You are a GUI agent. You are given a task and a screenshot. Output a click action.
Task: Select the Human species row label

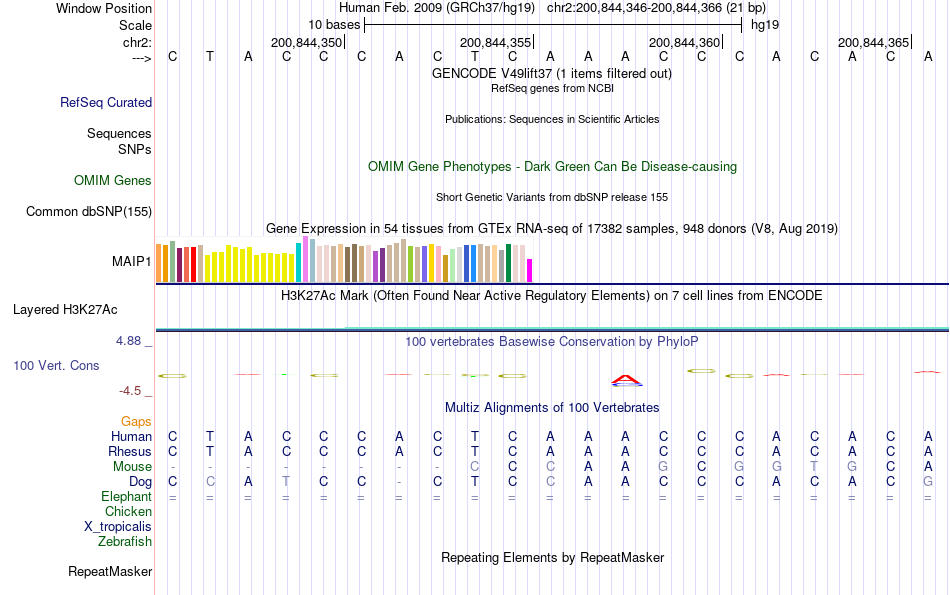tap(131, 436)
